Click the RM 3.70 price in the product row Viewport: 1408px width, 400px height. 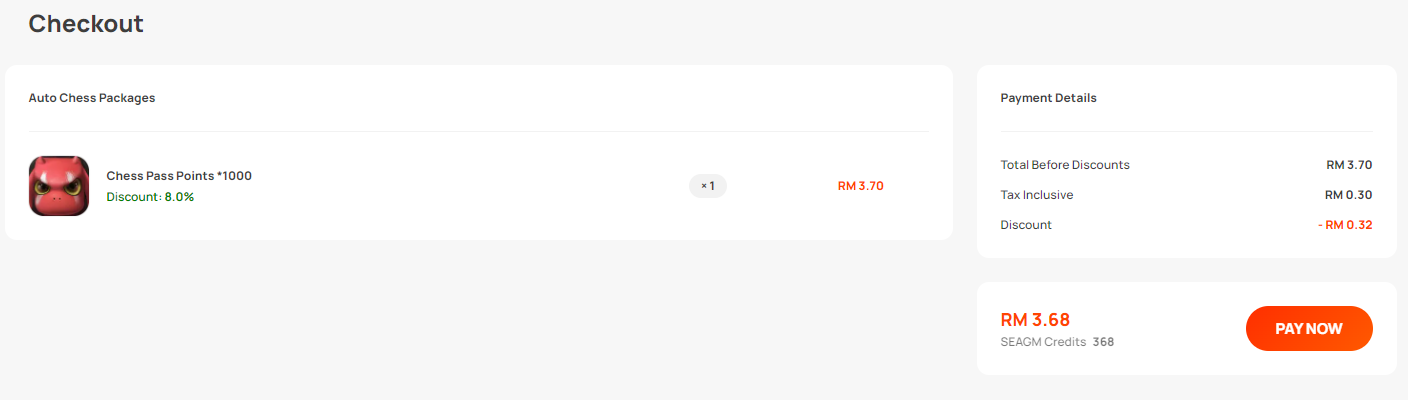pyautogui.click(x=861, y=186)
